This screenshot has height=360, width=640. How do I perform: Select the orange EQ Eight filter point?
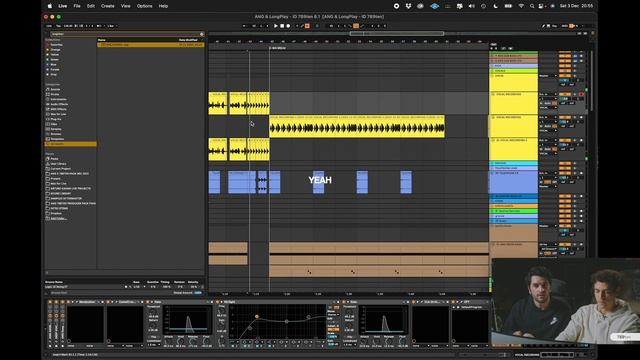[x=257, y=316]
